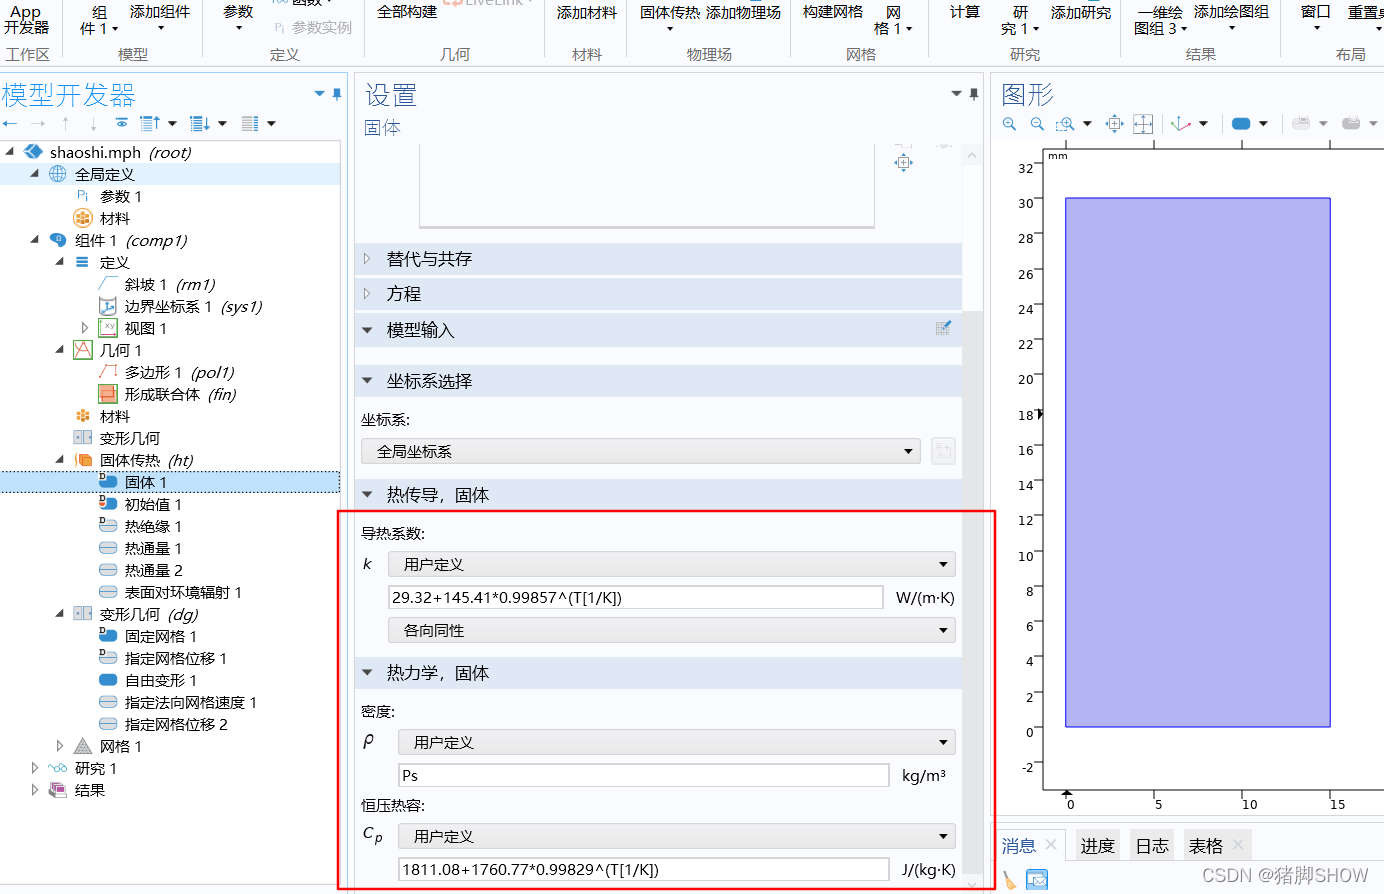Click the collapse-all tree icon in Model Builder
The image size is (1384, 894).
(x=150, y=123)
